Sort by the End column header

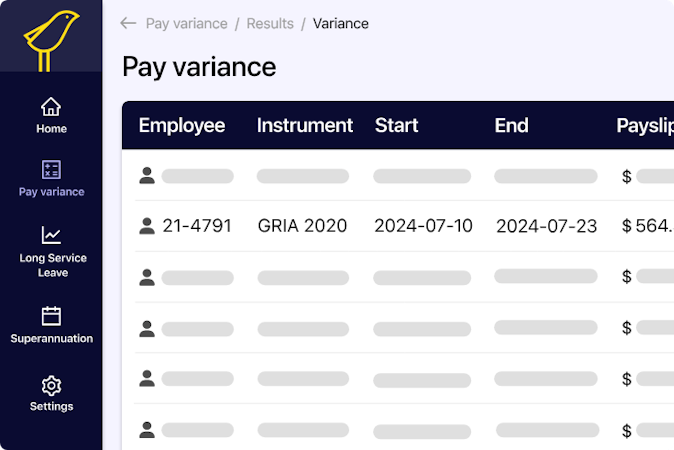[x=511, y=125]
